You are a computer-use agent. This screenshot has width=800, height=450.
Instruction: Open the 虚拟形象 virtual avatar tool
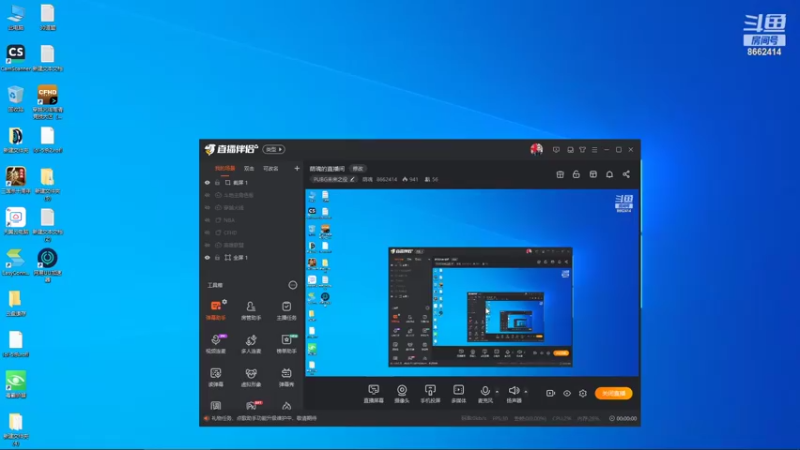(251, 377)
